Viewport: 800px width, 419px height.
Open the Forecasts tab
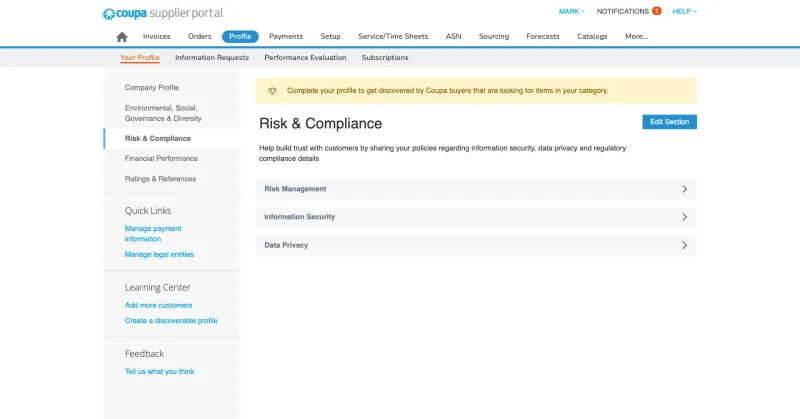[542, 36]
